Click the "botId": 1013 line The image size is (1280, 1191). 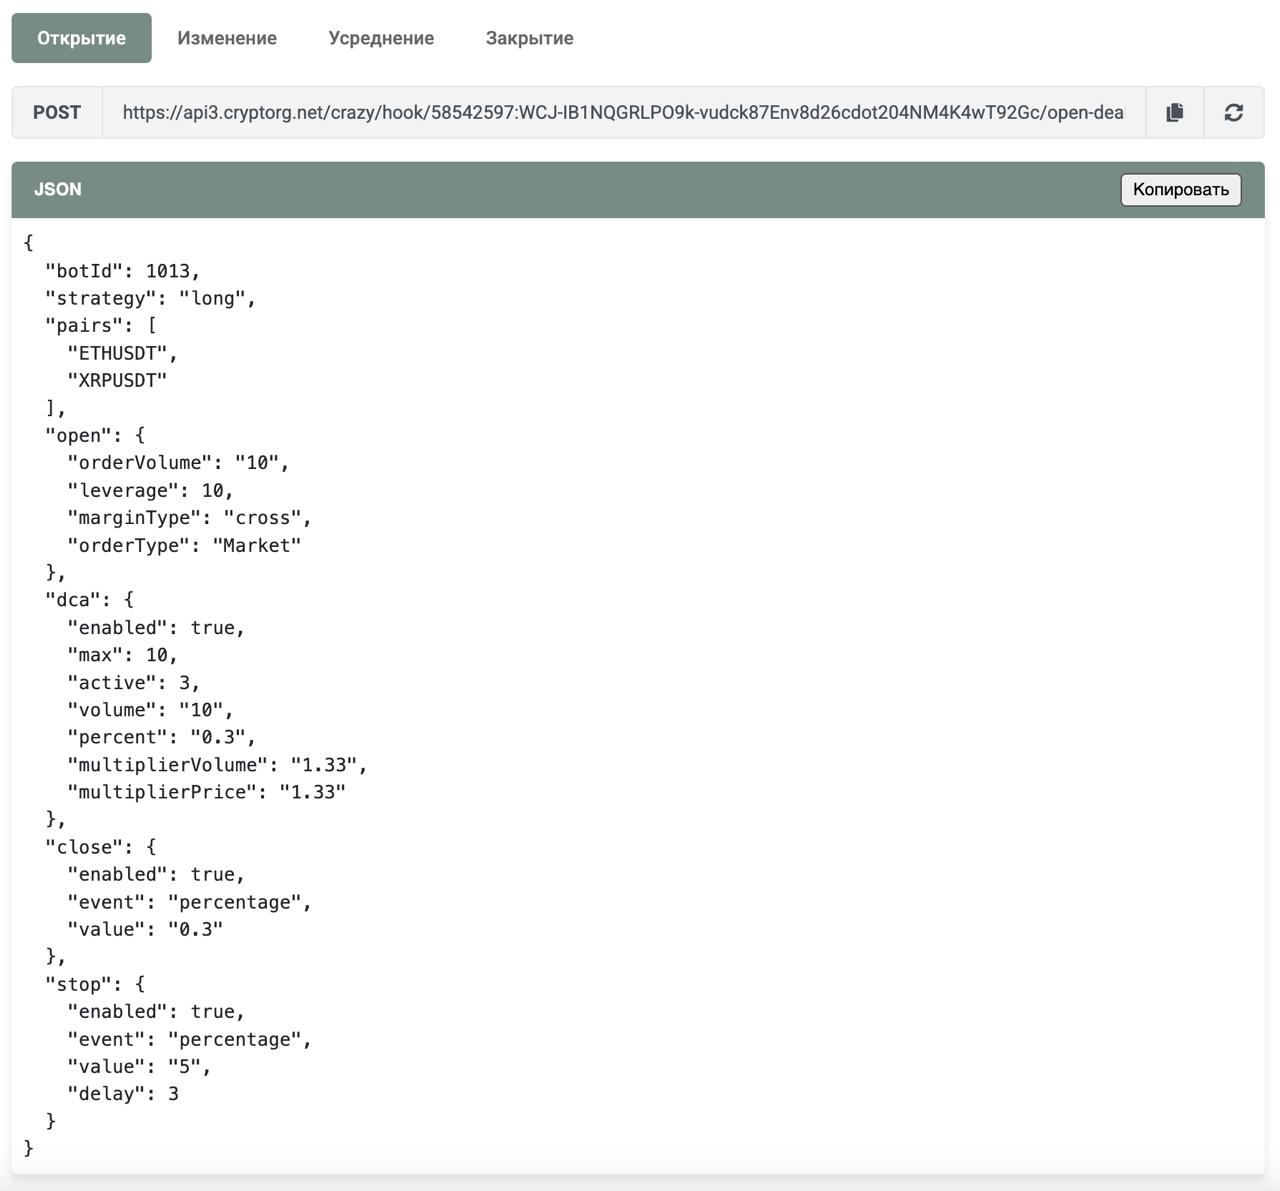click(x=122, y=271)
